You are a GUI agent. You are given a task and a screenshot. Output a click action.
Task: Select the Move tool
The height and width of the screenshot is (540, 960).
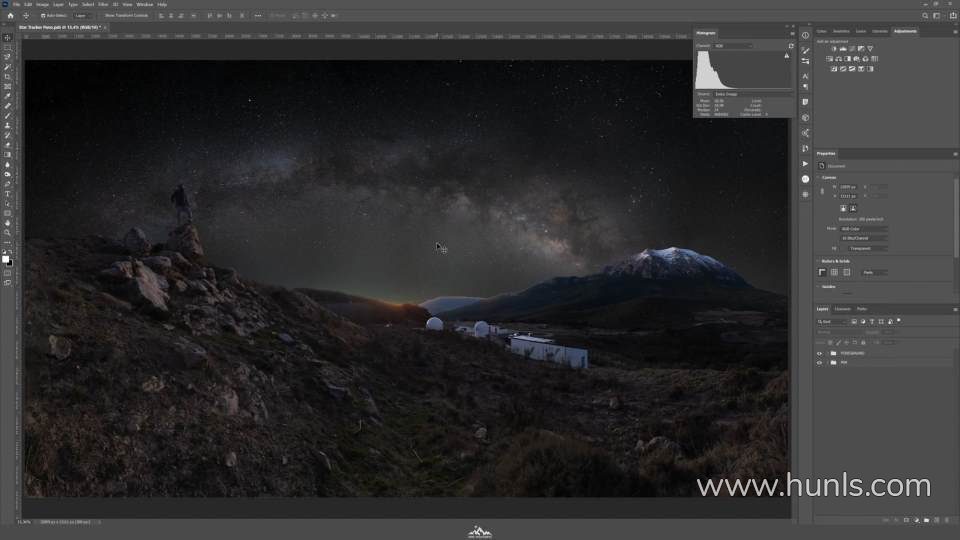click(x=7, y=37)
